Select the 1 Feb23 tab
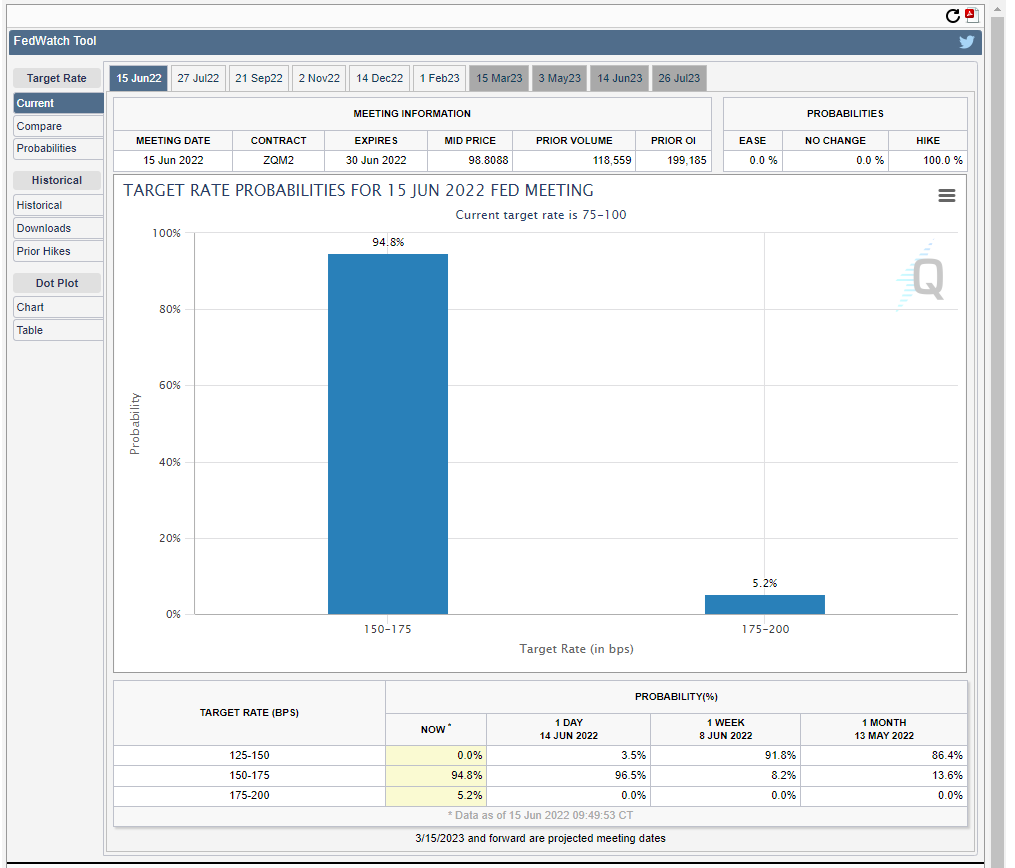 tap(440, 78)
